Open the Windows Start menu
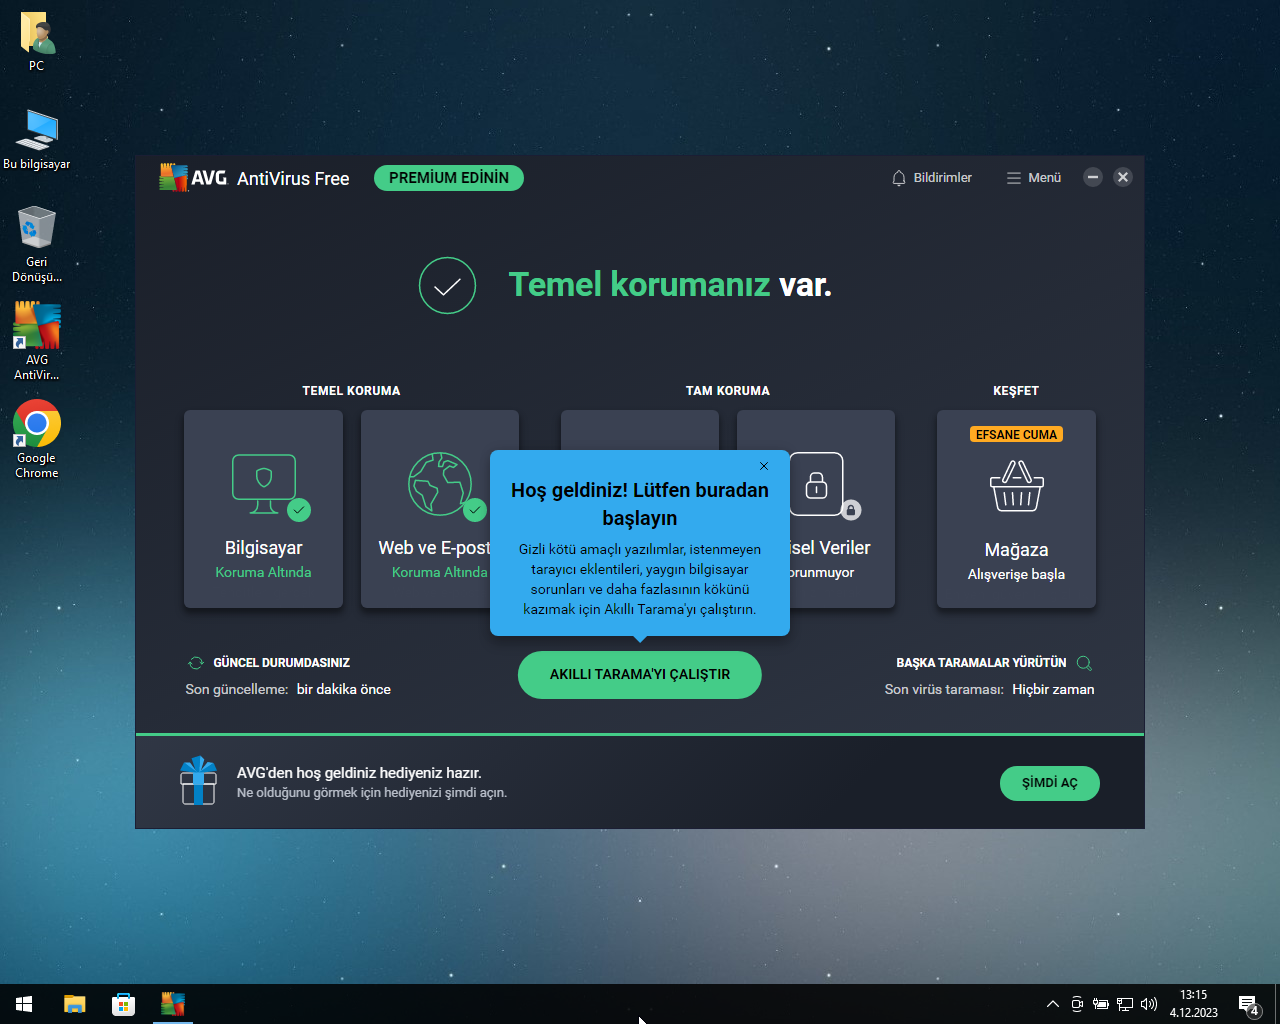The height and width of the screenshot is (1024, 1280). pyautogui.click(x=24, y=1004)
